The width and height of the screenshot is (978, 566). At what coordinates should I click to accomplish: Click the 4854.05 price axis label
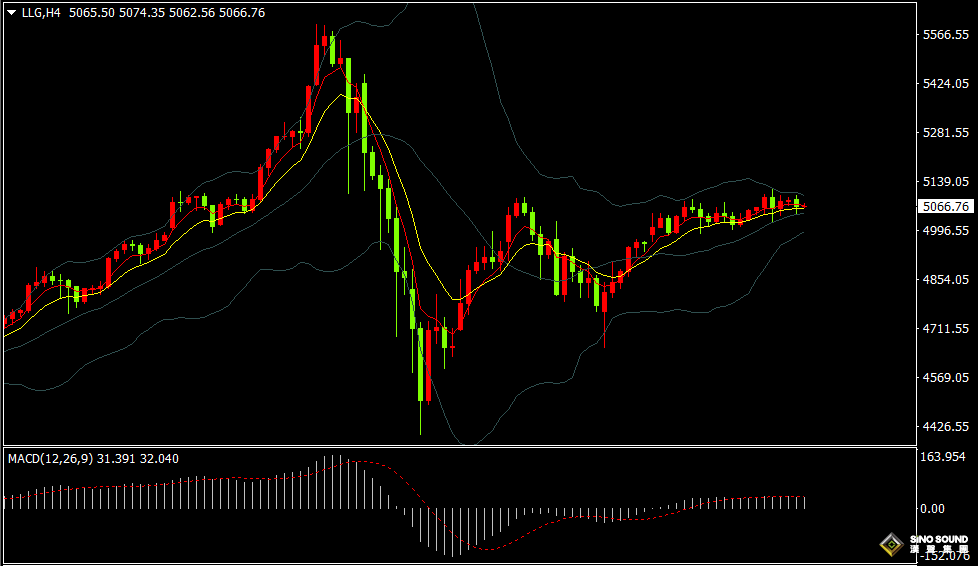[x=945, y=280]
